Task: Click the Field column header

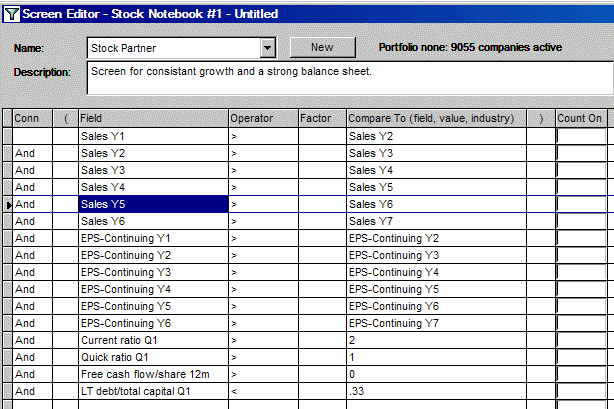Action: tap(153, 118)
